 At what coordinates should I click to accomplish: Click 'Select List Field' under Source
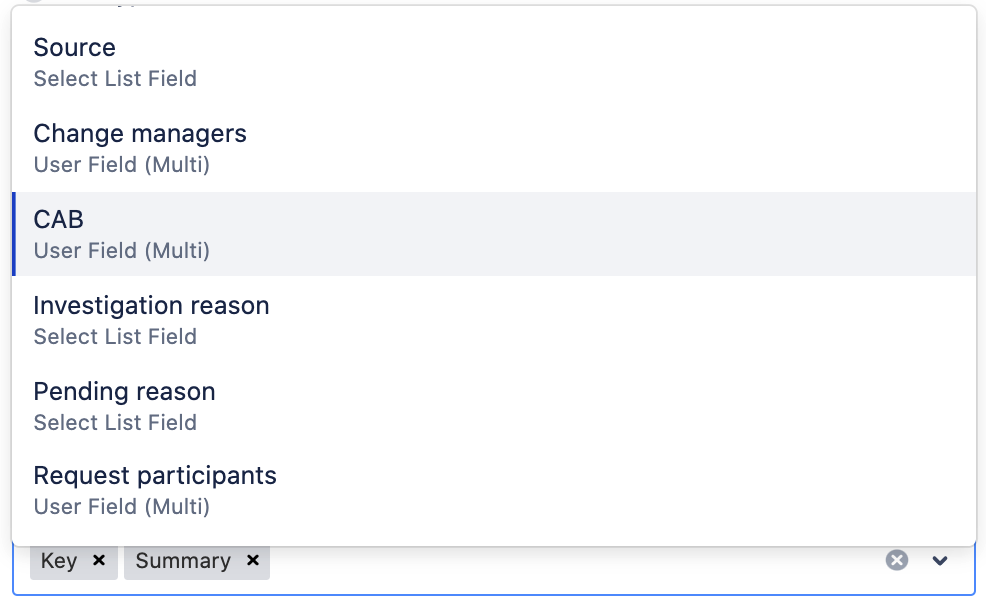click(x=115, y=79)
